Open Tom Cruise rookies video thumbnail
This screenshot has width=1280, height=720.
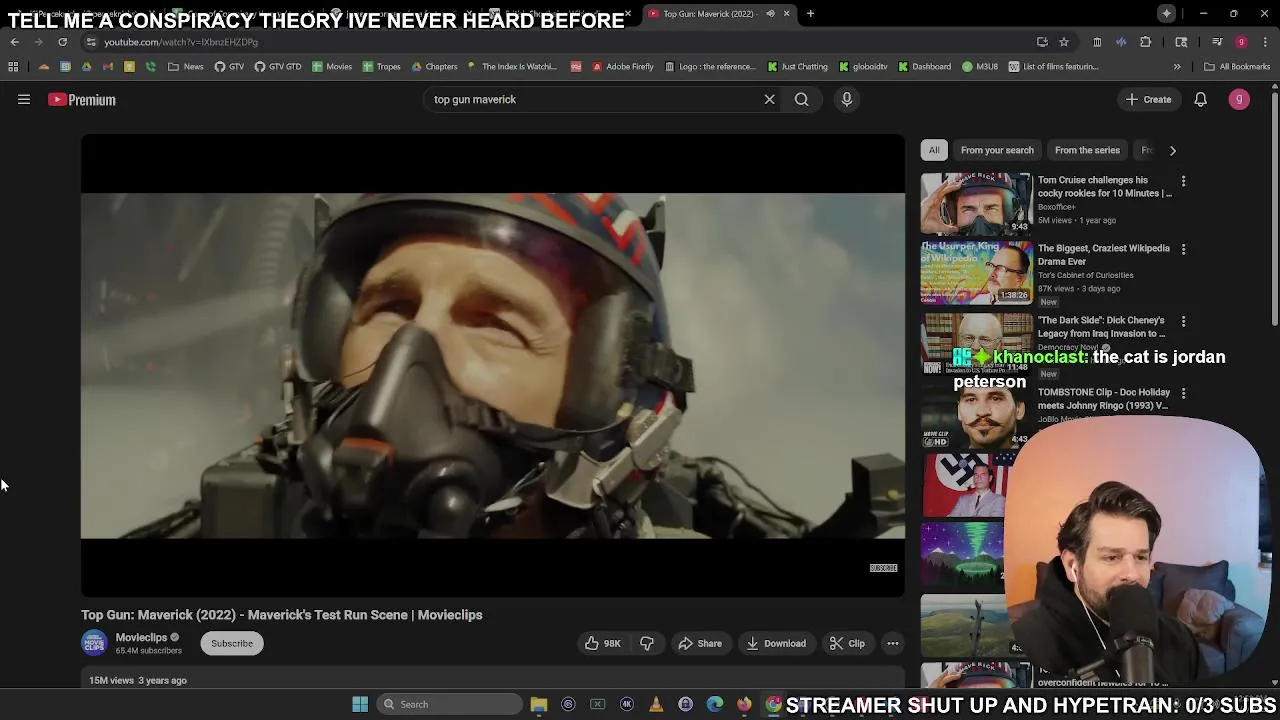point(976,203)
